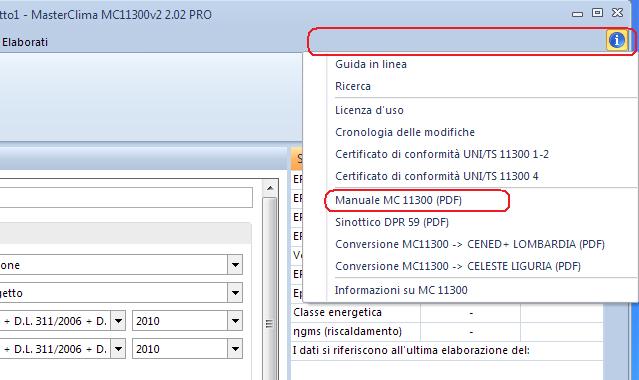639x380 pixels.
Task: Click the blue info help icon
Action: pos(617,40)
